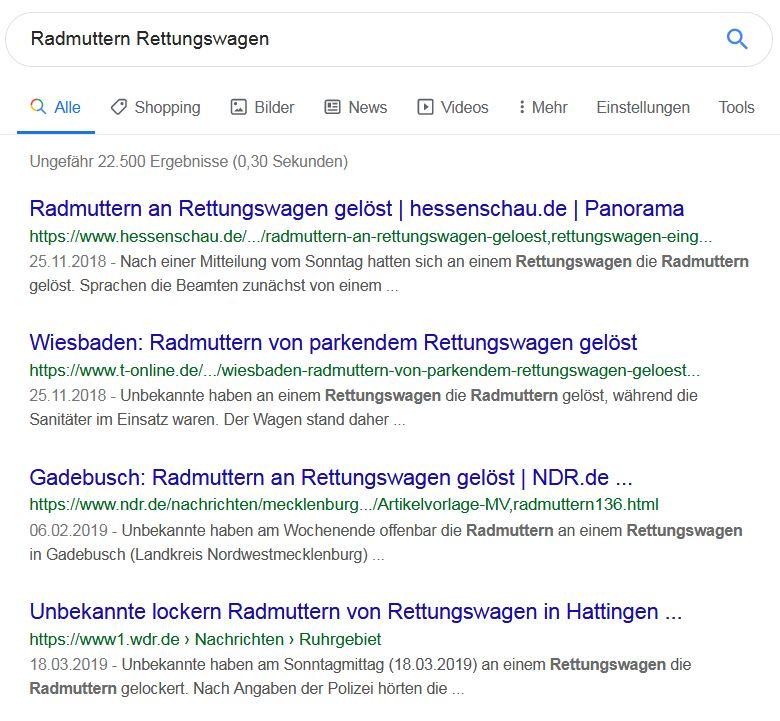Open Unbekannte lockern Radmuttern in Hattingen result

(356, 611)
